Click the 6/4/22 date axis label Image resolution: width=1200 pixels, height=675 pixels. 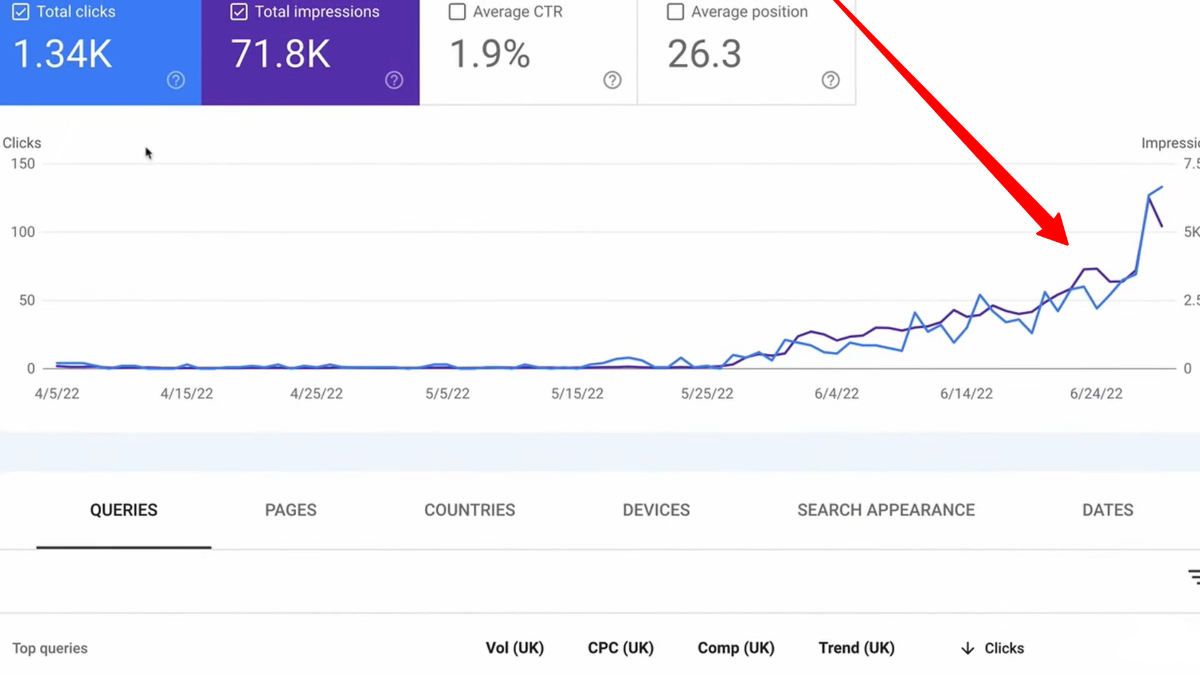point(837,394)
